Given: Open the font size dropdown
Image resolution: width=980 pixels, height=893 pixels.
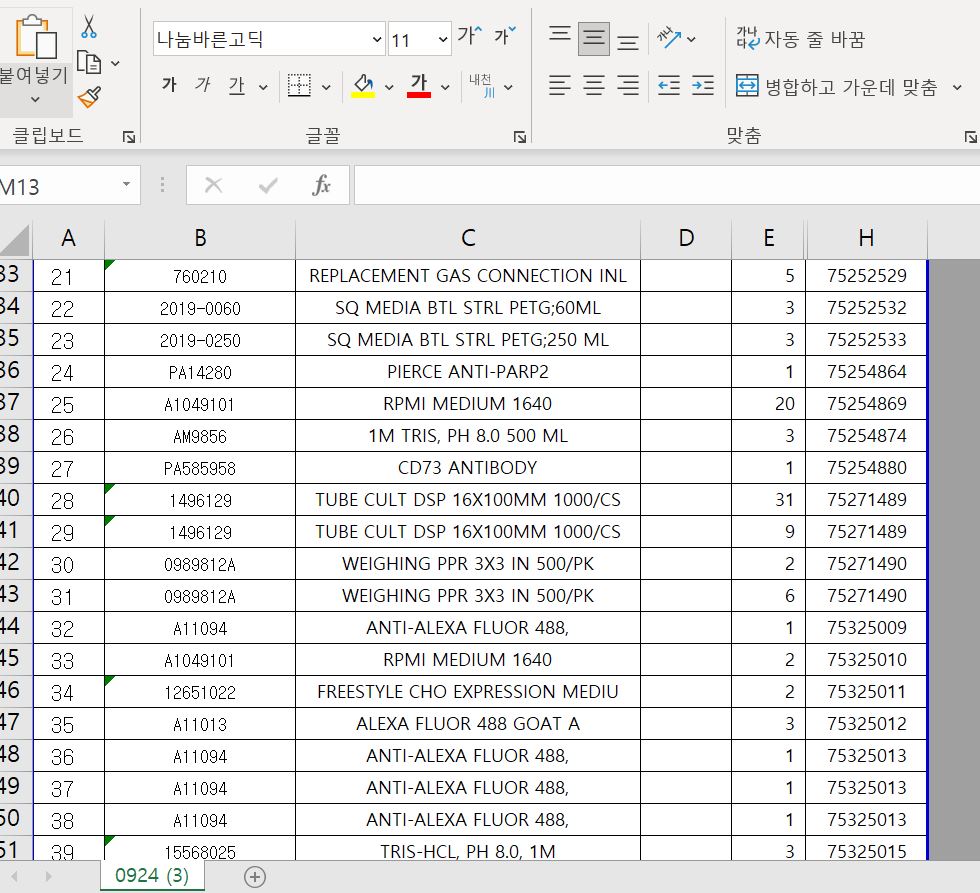Looking at the screenshot, I should point(442,39).
